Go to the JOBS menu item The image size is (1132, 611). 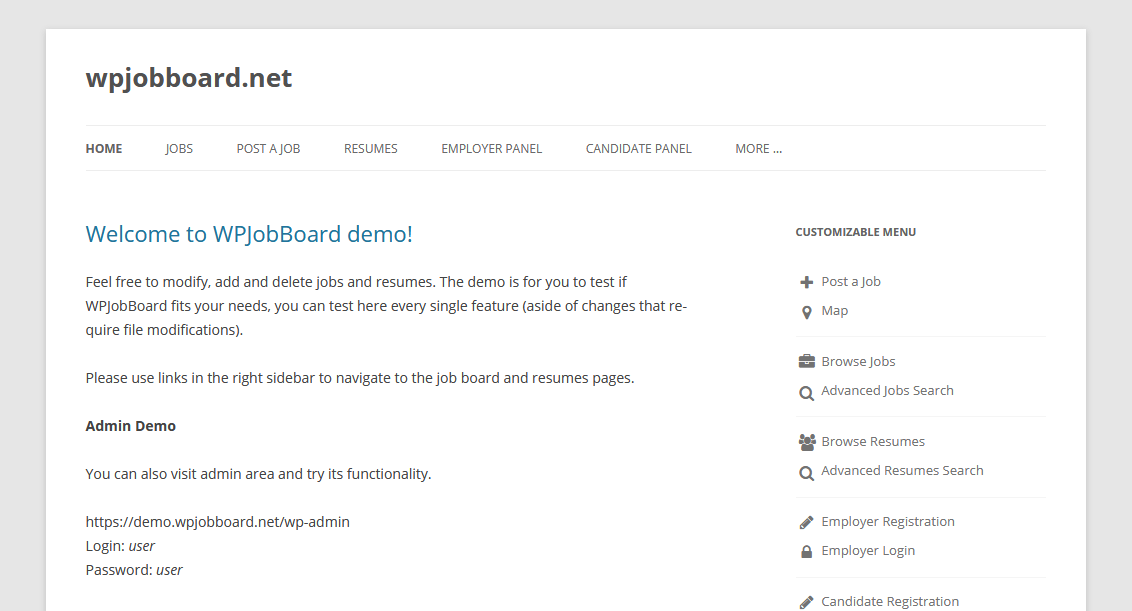coord(179,149)
